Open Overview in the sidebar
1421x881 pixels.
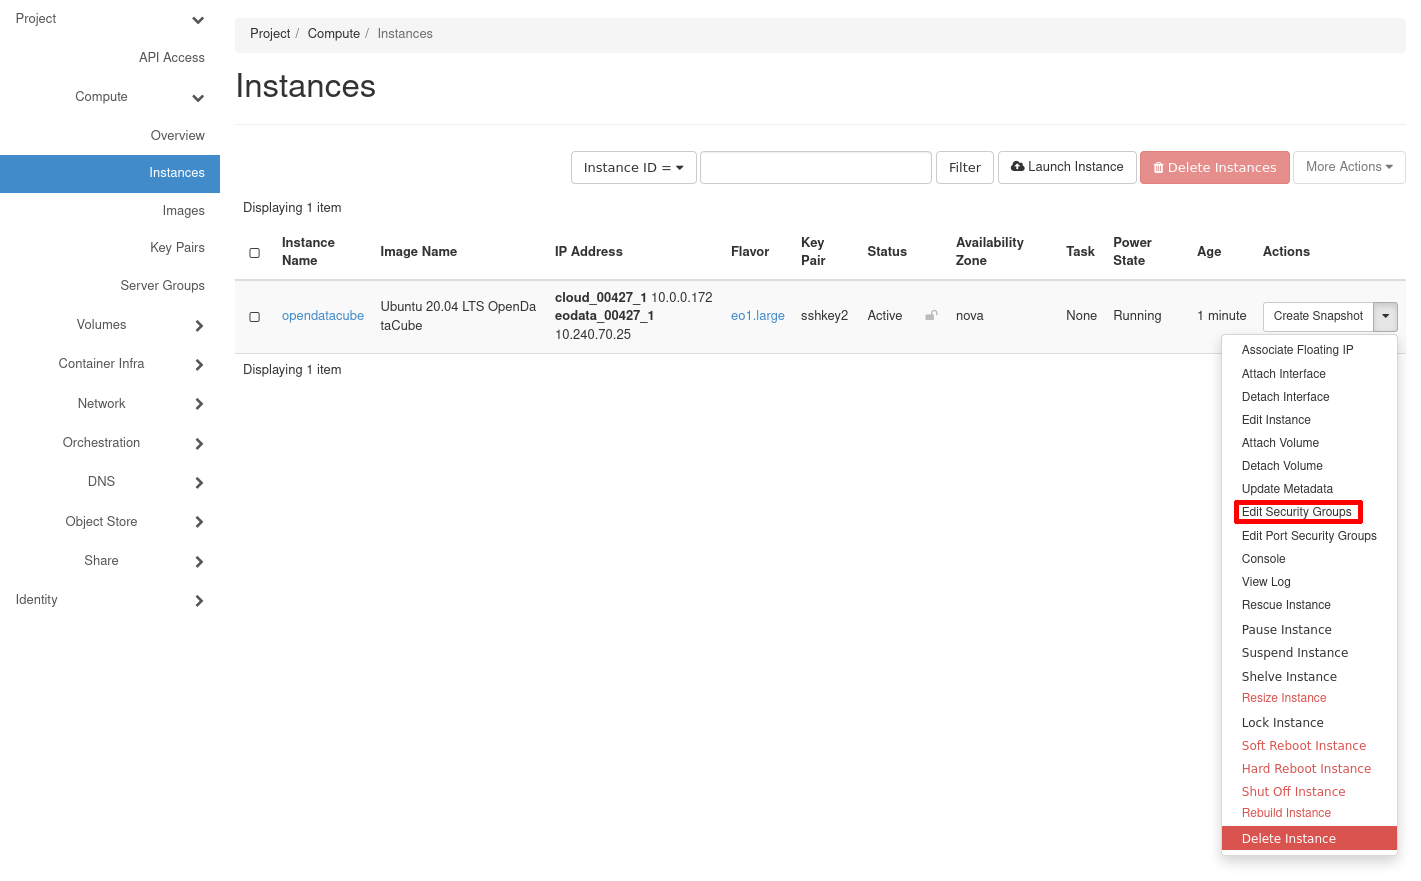pos(178,136)
